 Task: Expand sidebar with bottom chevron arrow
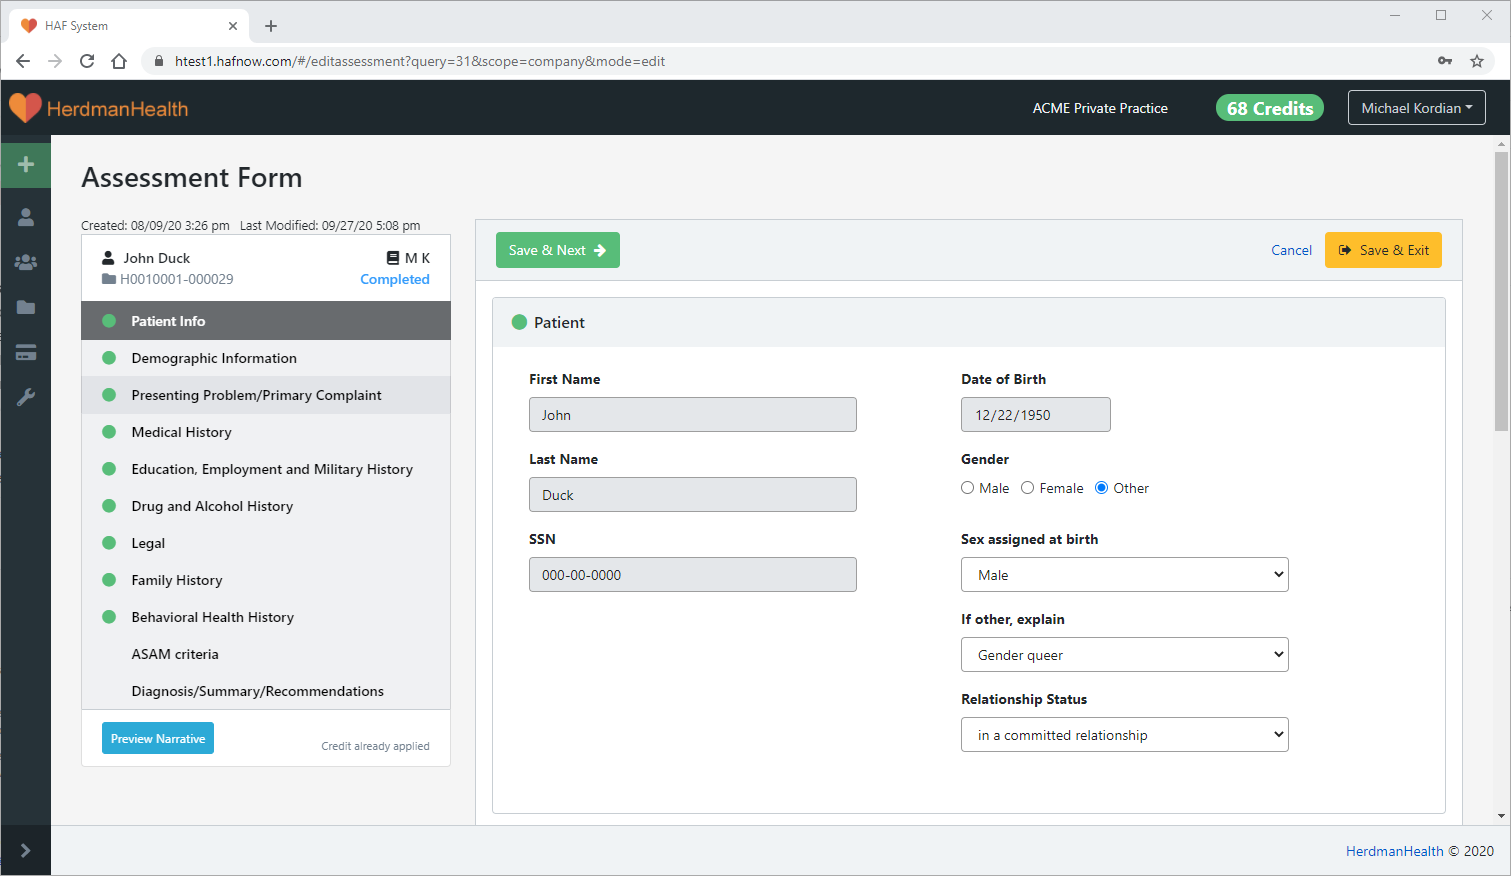coord(26,850)
